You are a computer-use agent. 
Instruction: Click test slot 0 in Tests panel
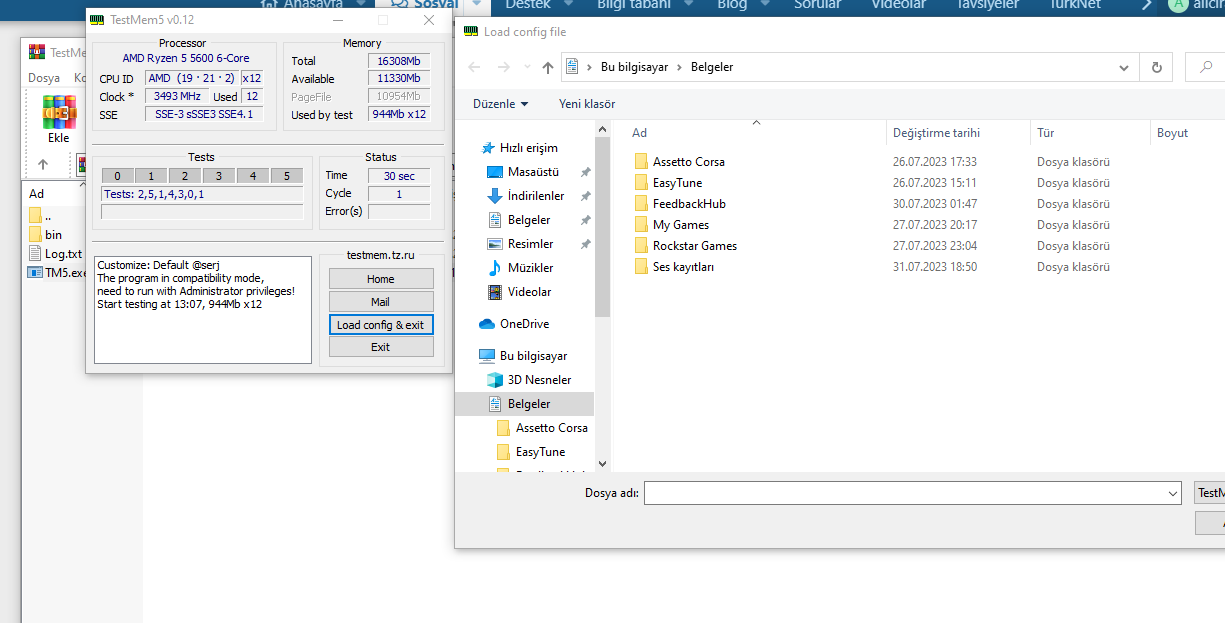[x=117, y=176]
